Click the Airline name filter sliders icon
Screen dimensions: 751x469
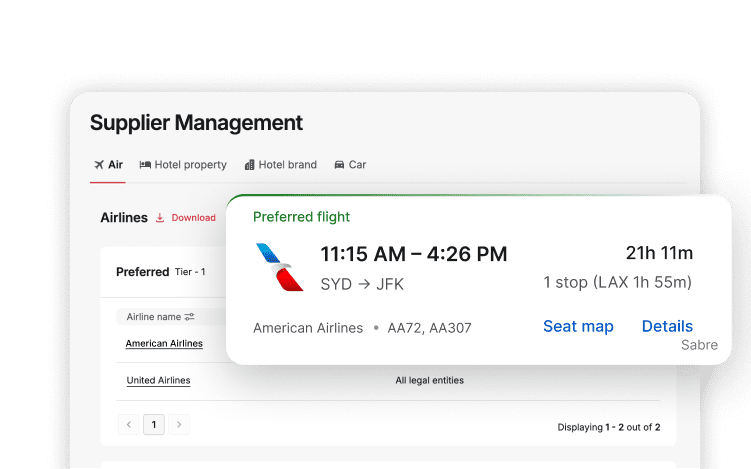tap(189, 317)
